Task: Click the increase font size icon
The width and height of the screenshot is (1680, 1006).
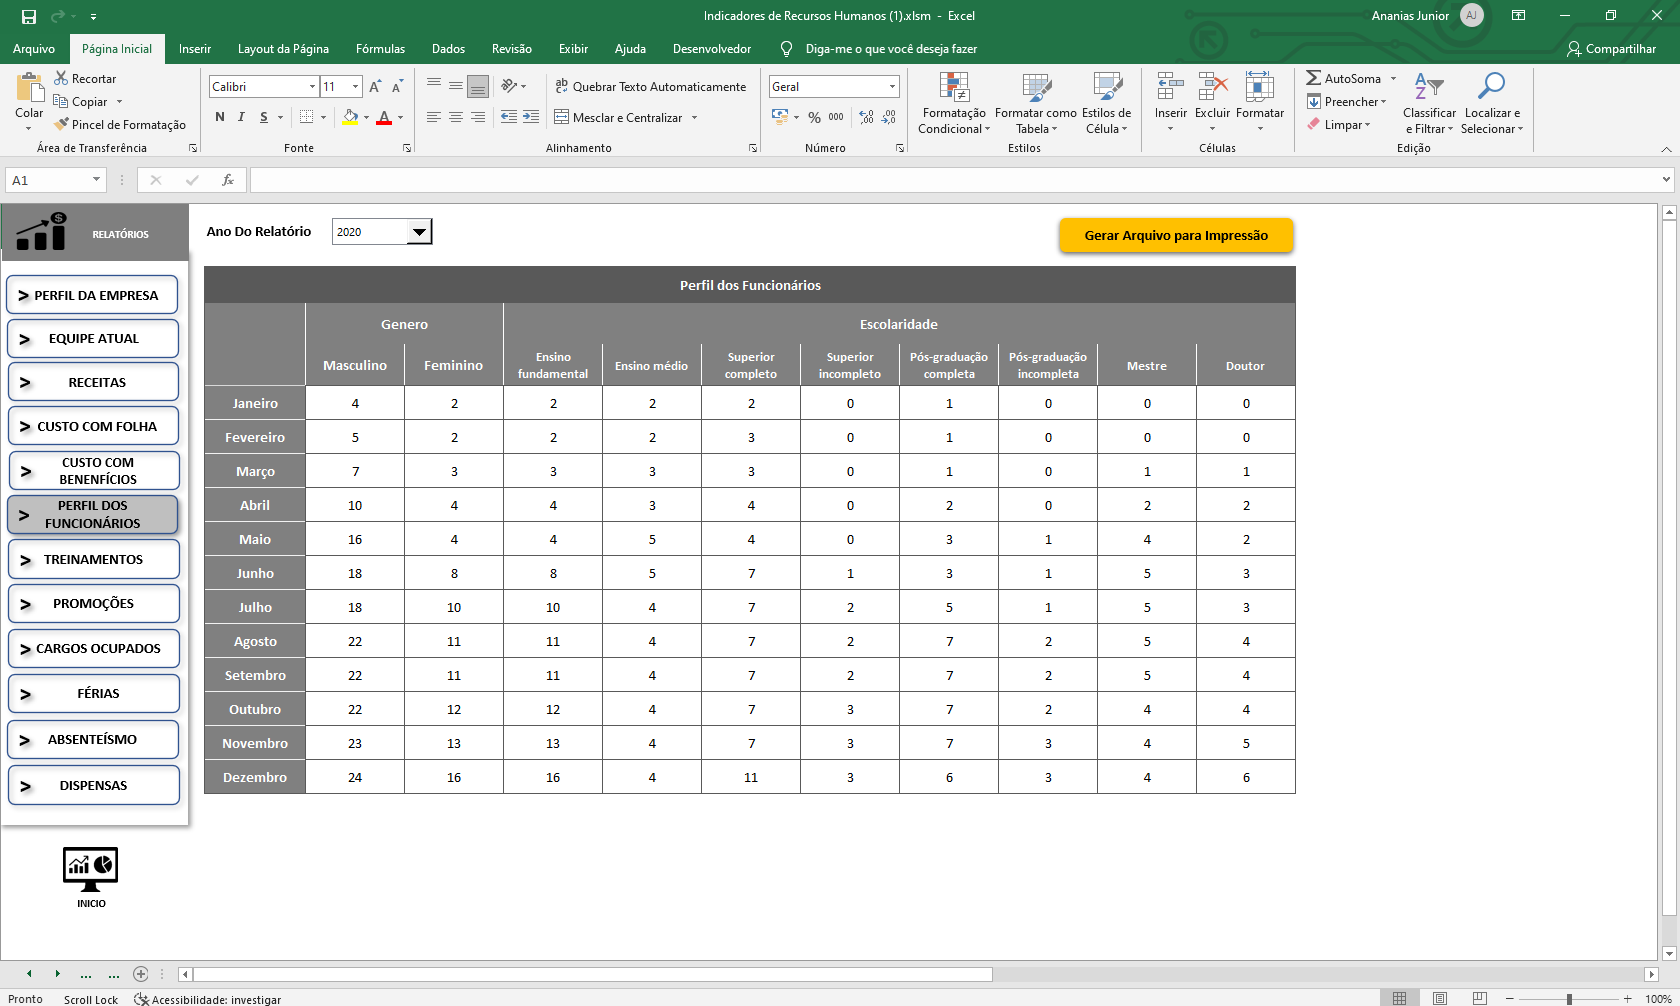Action: click(375, 87)
